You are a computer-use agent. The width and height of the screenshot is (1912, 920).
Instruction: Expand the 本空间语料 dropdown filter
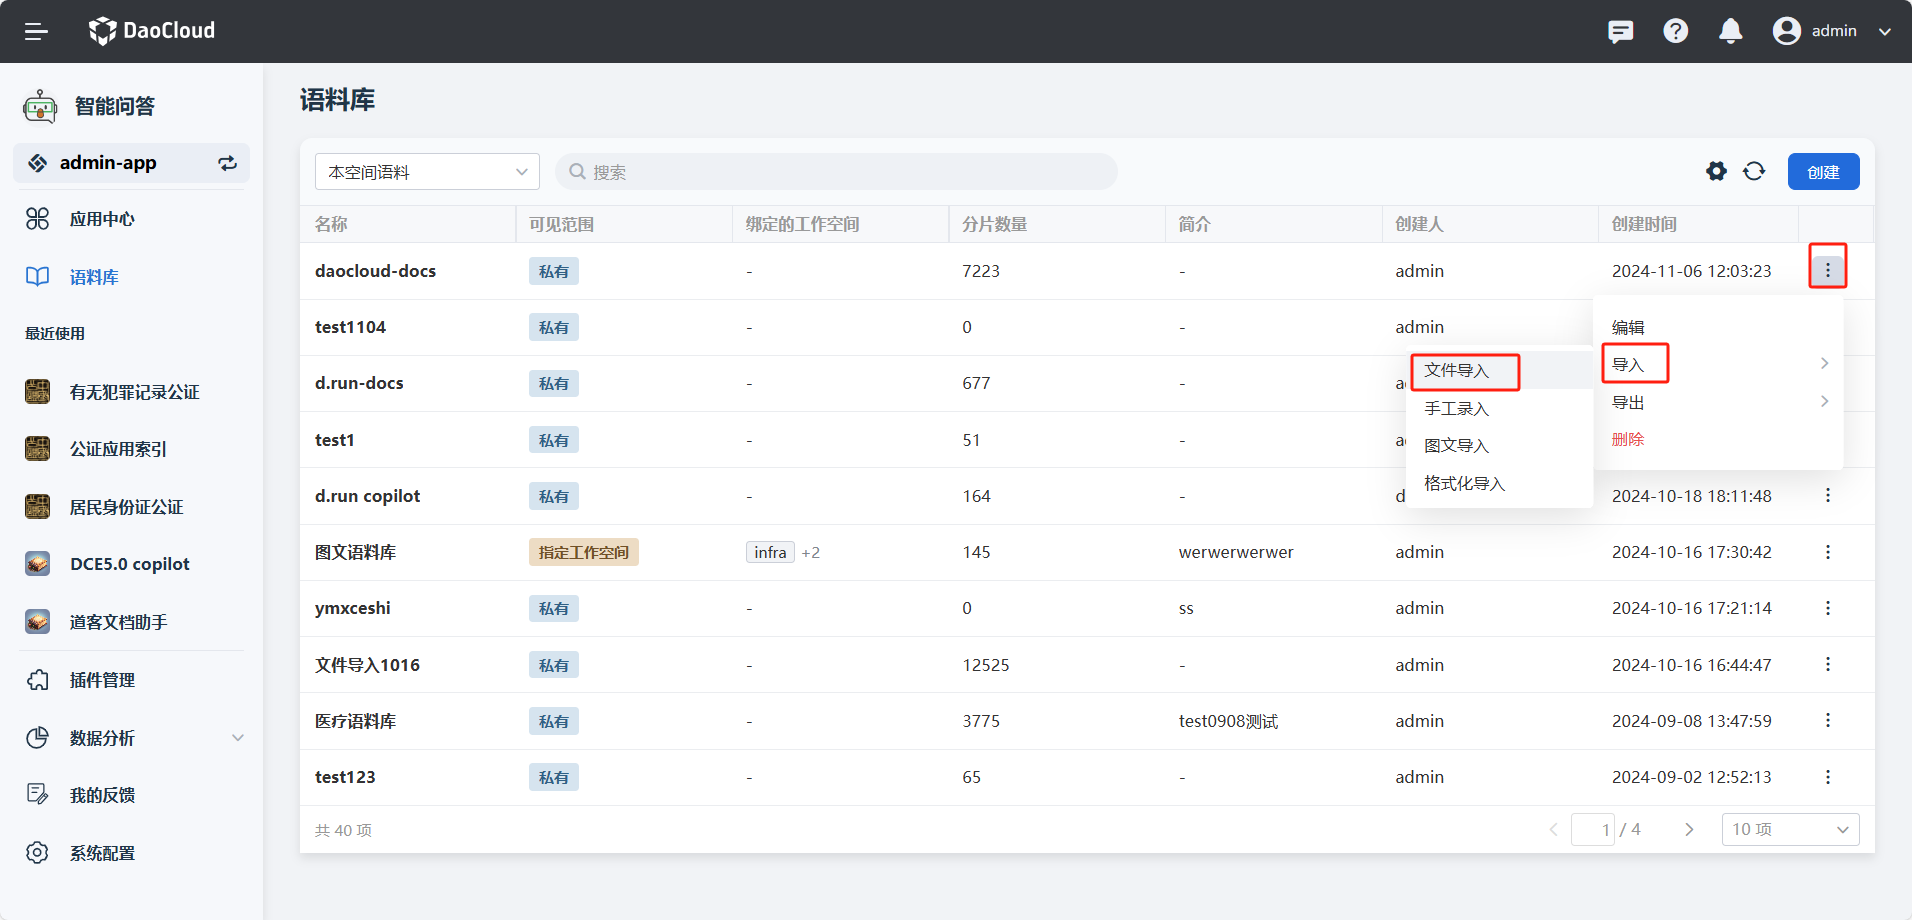pos(427,172)
